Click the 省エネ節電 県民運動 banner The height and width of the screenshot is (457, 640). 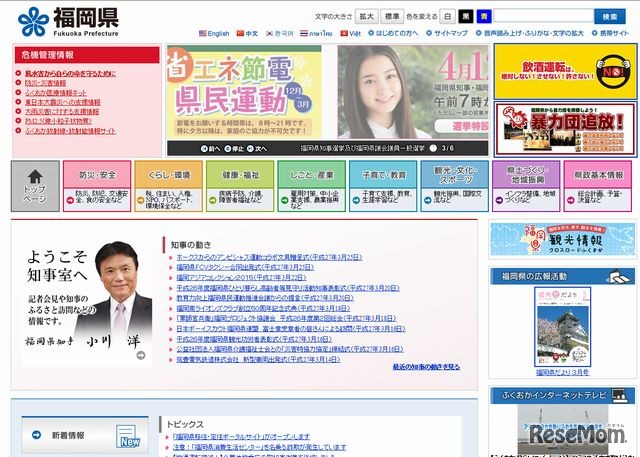click(244, 92)
